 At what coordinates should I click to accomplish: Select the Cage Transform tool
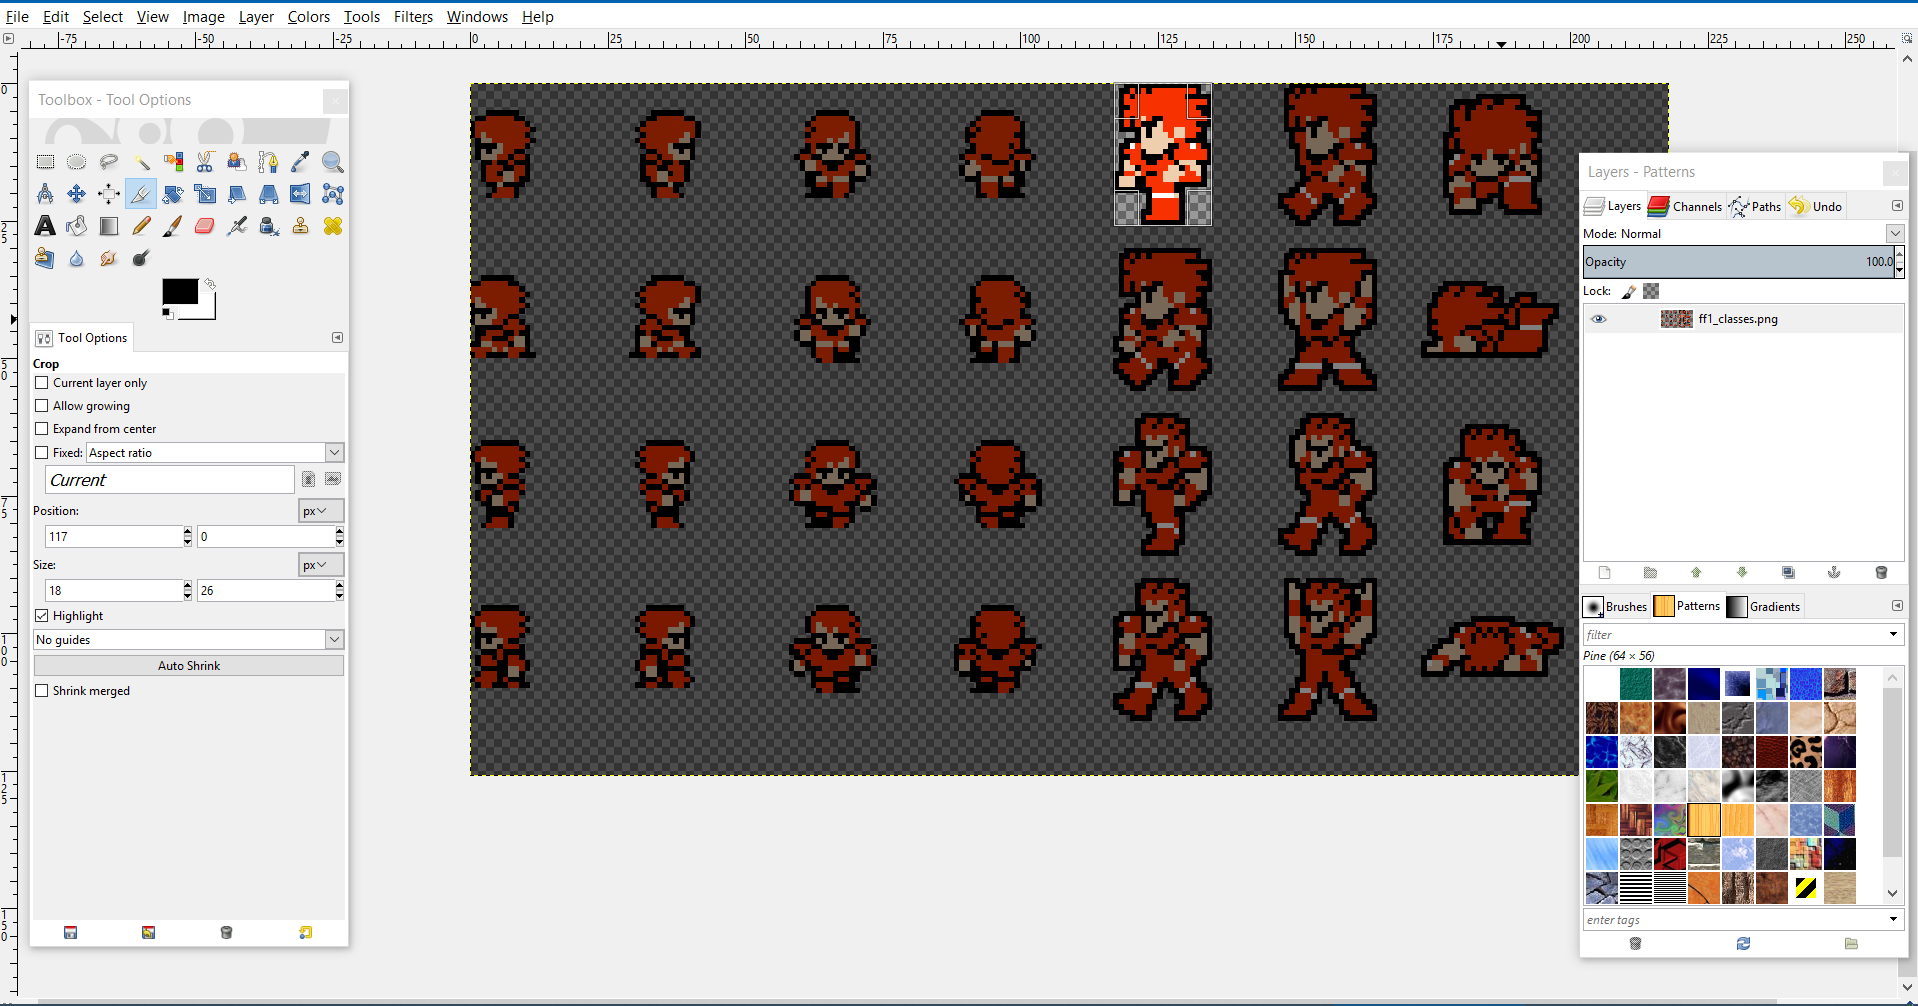[333, 194]
